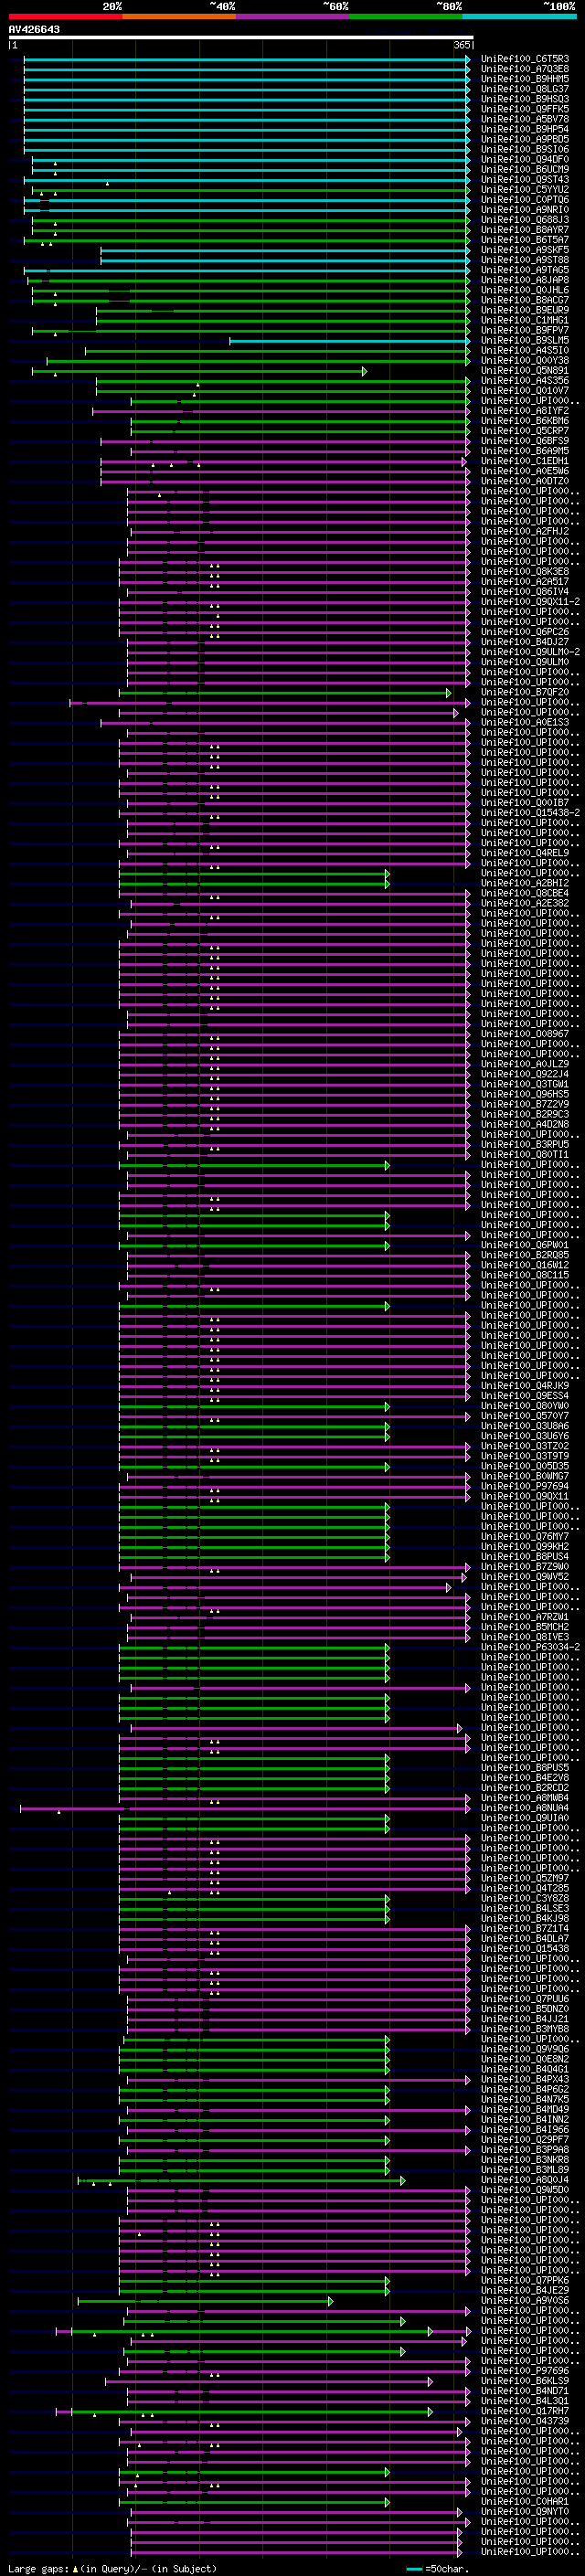Image resolution: width=585 pixels, height=2576 pixels.
Task: Click the cyan ~100% identity legend bar
Action: click(x=520, y=16)
